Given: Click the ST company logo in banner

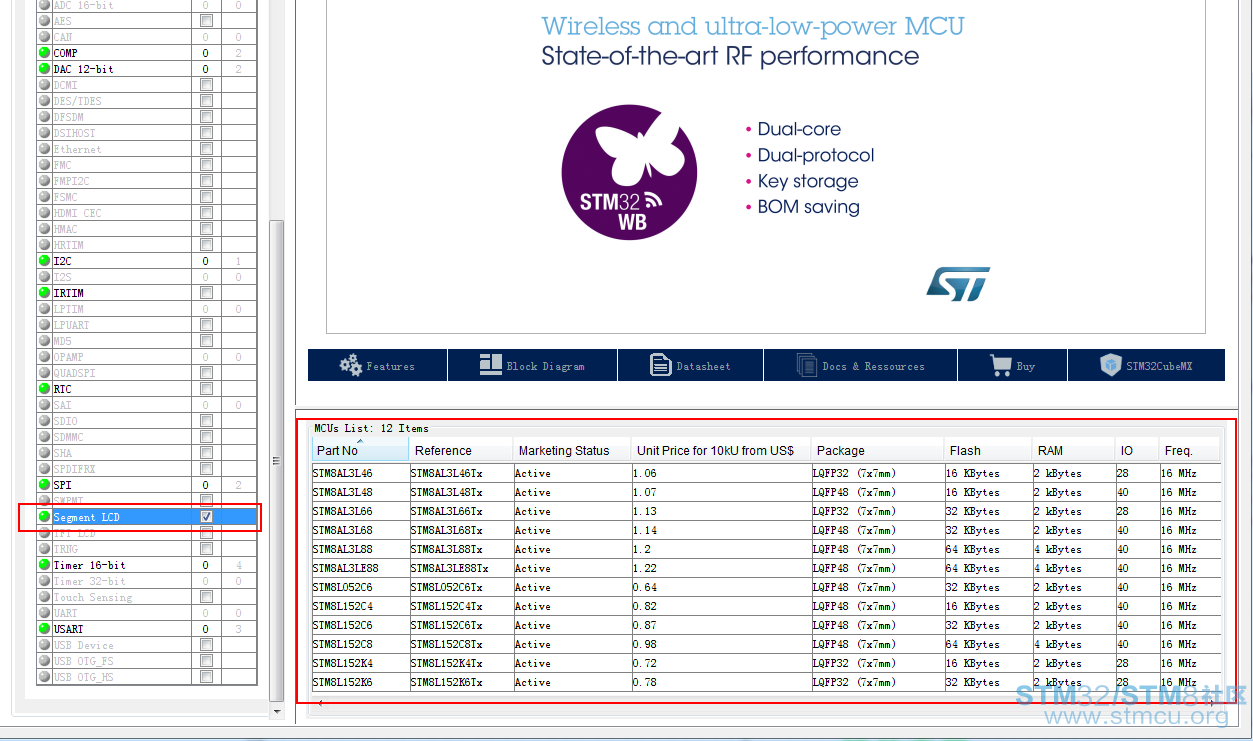Looking at the screenshot, I should 958,284.
